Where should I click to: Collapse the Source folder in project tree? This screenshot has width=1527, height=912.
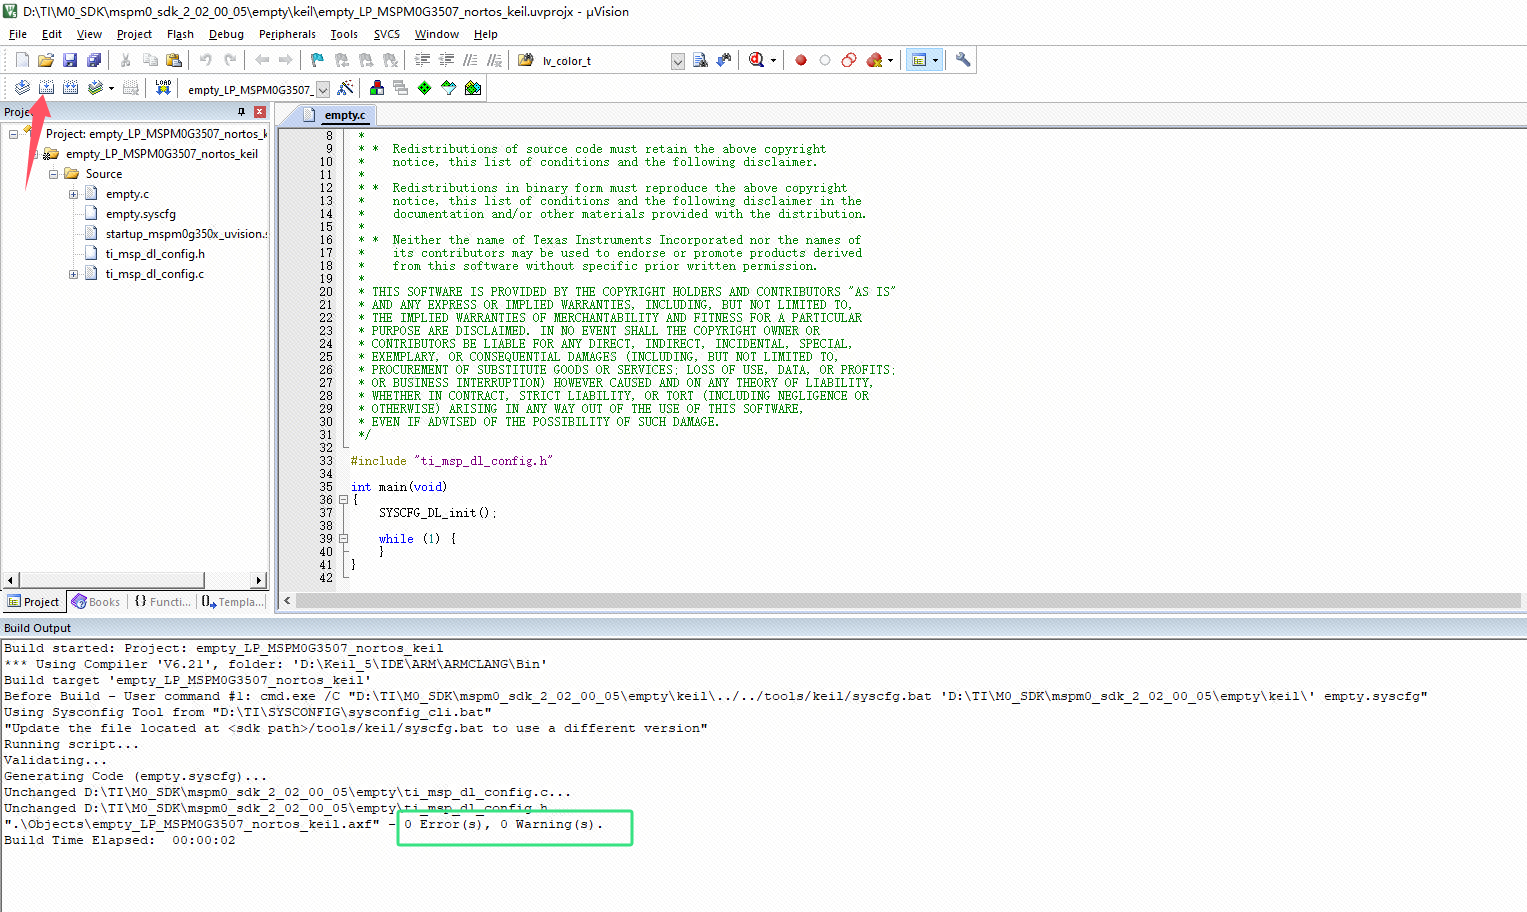(x=53, y=174)
